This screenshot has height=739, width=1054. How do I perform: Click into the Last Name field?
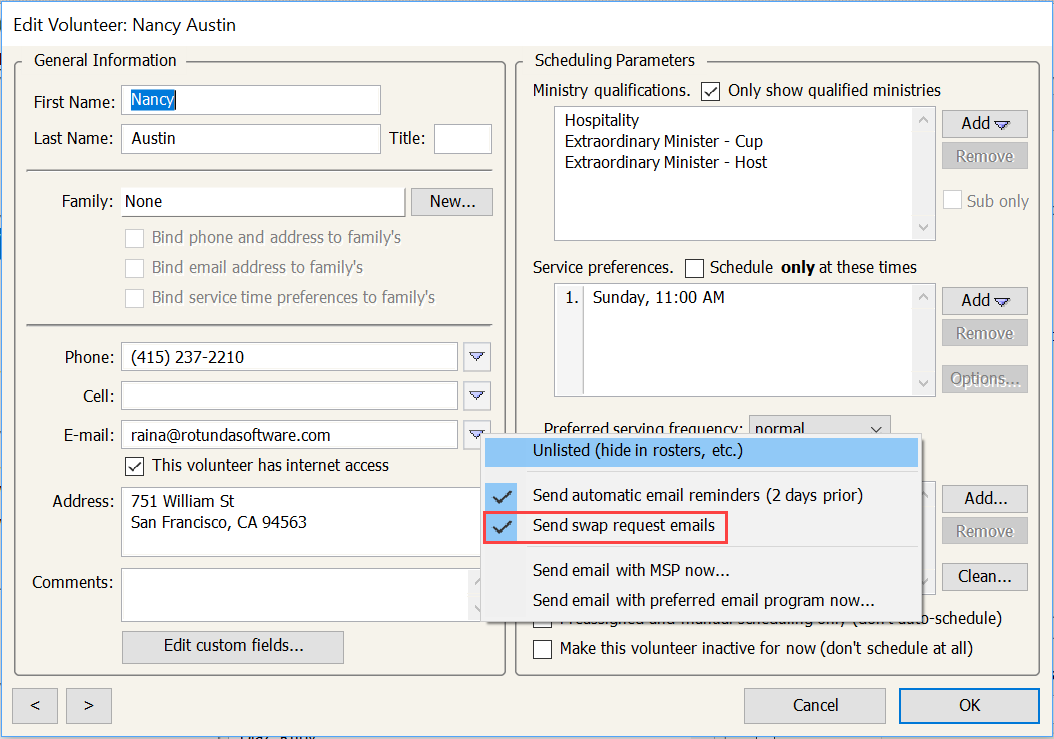pyautogui.click(x=250, y=139)
